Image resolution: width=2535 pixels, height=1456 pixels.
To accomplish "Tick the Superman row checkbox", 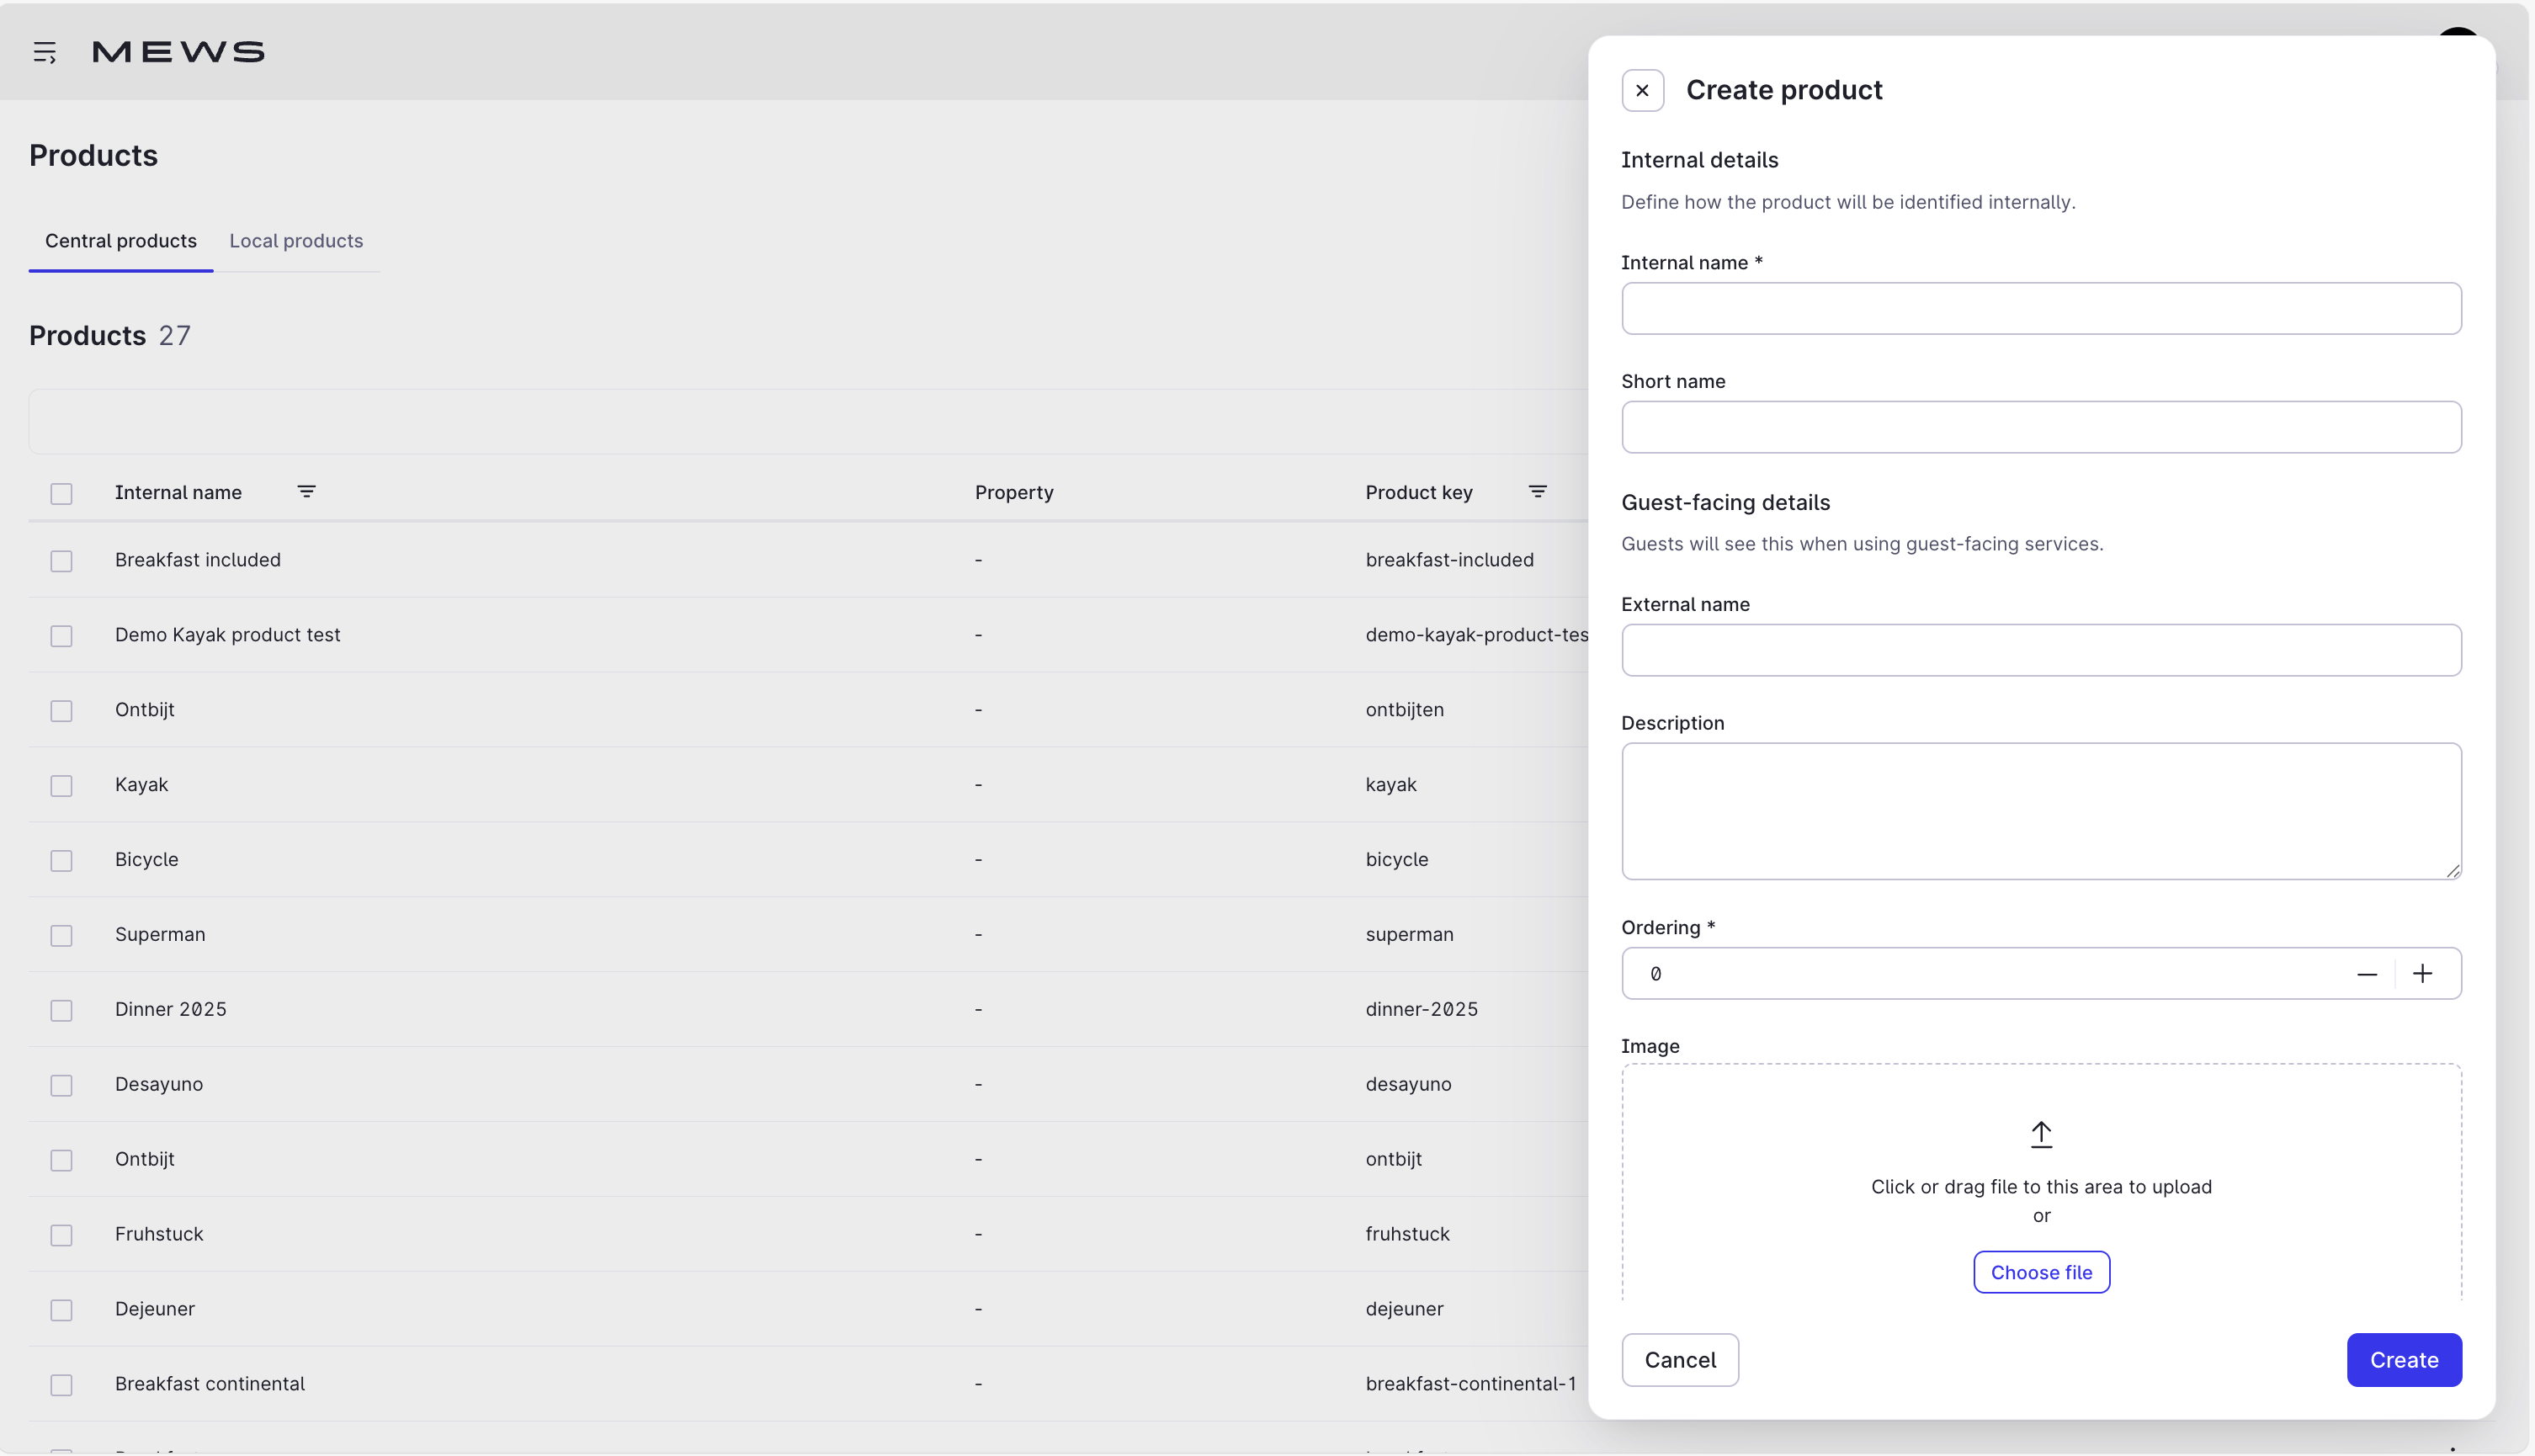I will (x=61, y=935).
